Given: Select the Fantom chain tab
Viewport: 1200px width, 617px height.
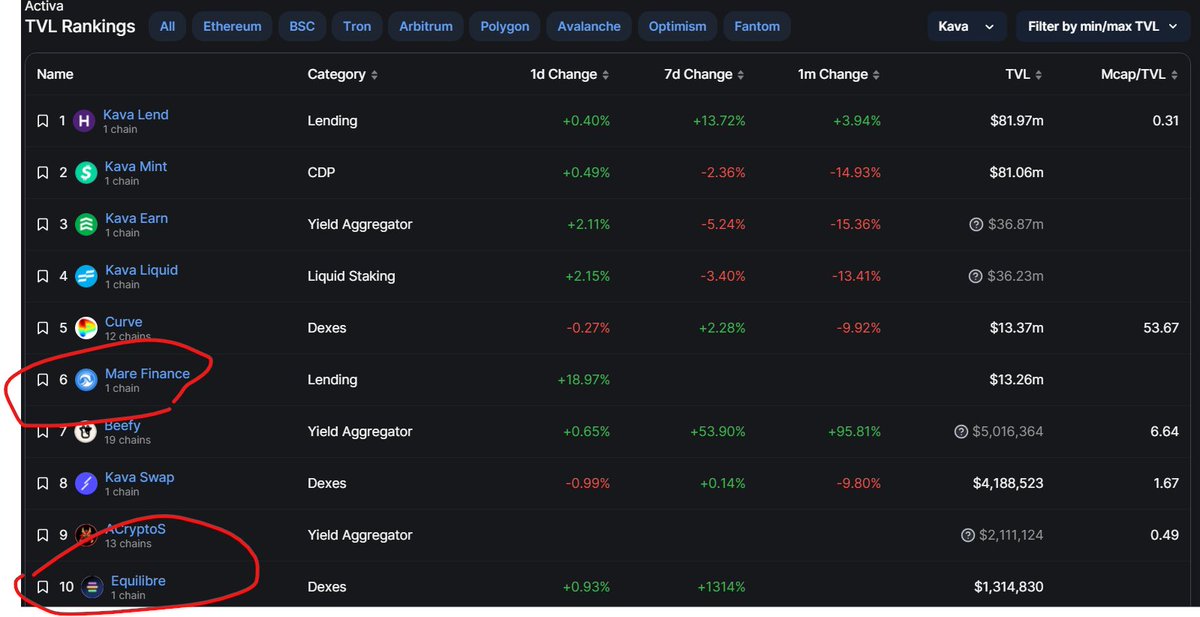Looking at the screenshot, I should pyautogui.click(x=757, y=26).
